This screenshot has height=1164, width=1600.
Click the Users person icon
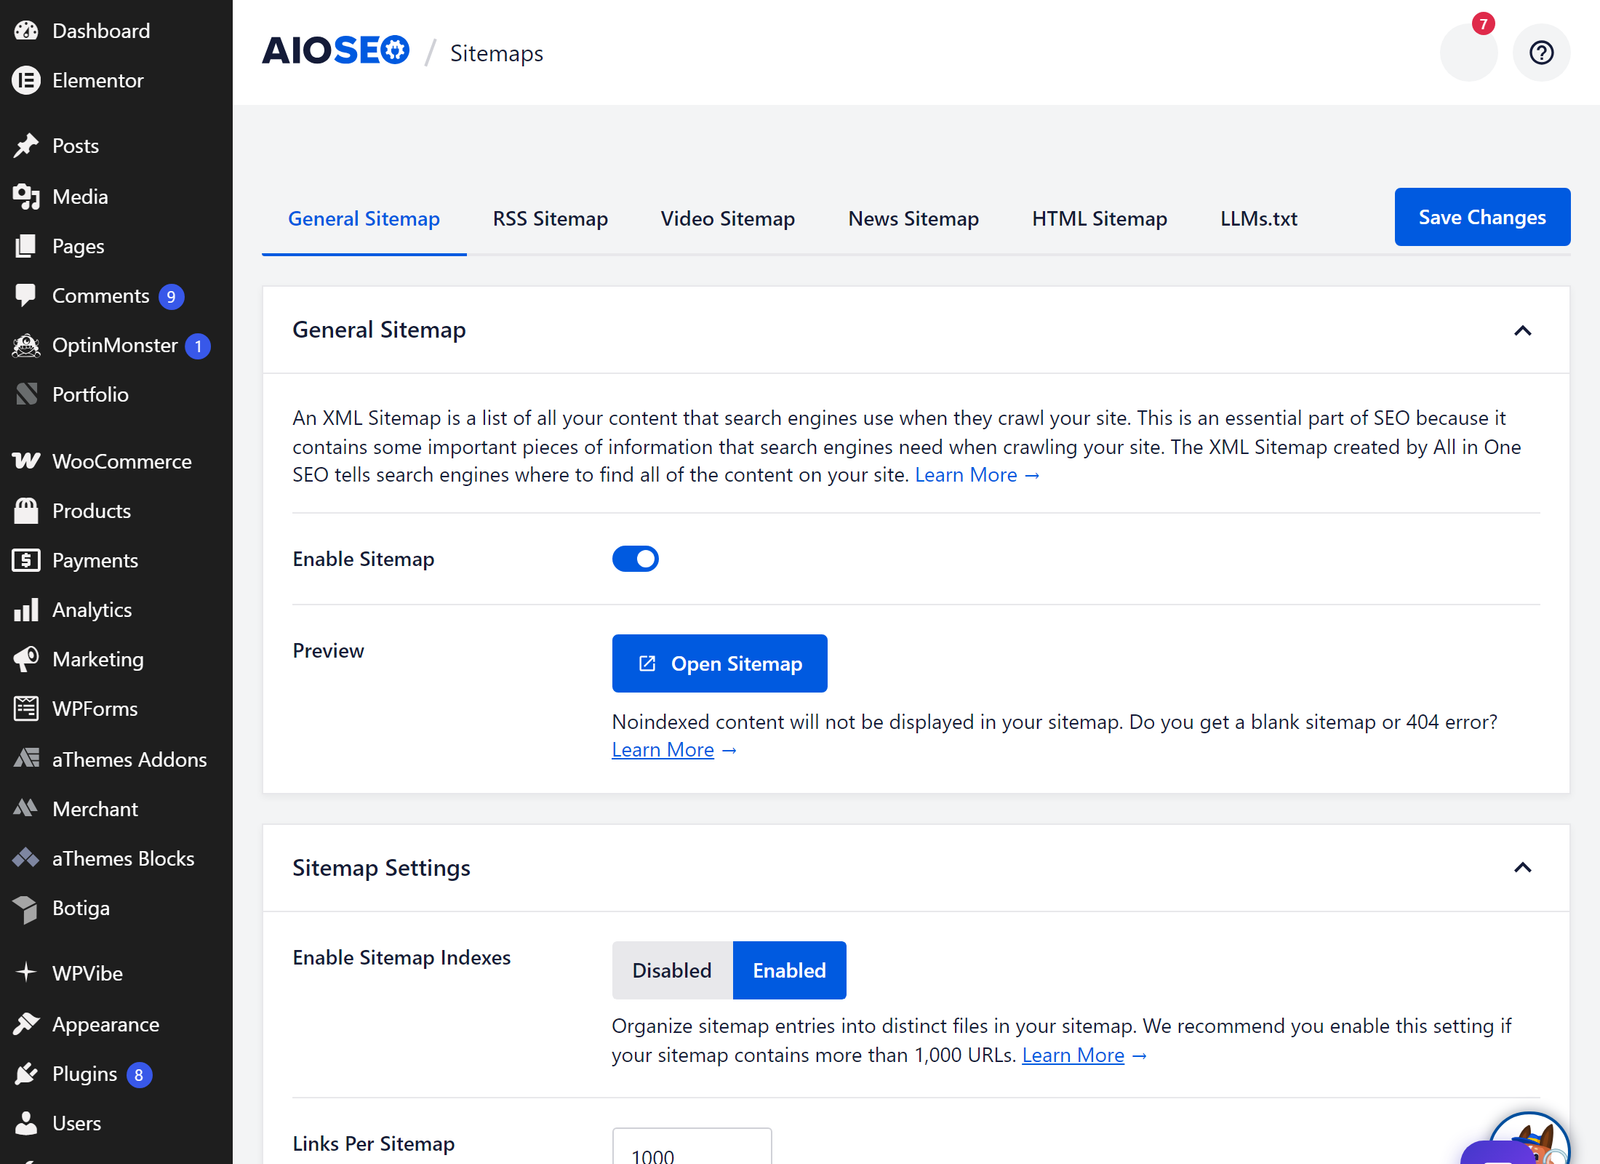[x=26, y=1123]
